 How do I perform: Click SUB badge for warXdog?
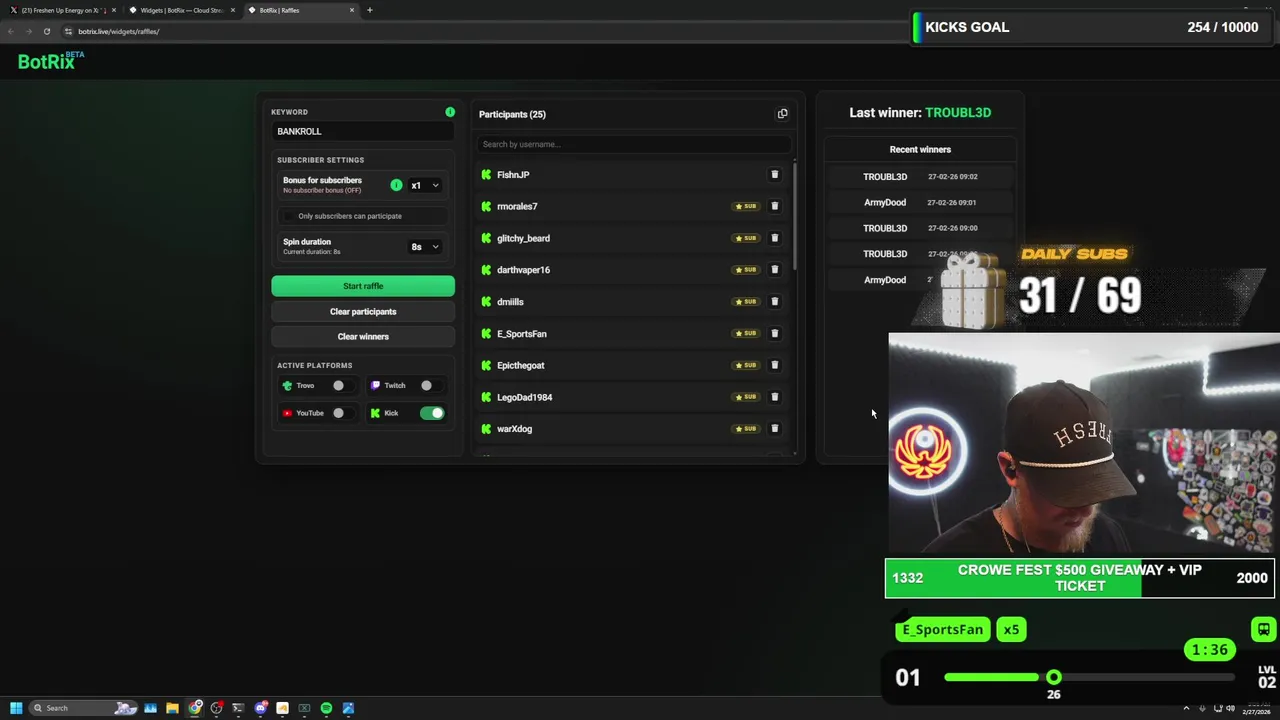[746, 428]
